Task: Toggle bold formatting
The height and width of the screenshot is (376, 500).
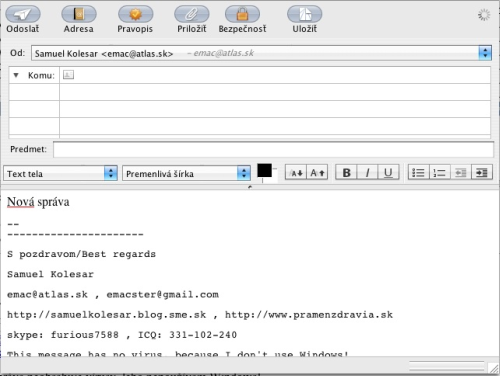Action: [x=346, y=173]
